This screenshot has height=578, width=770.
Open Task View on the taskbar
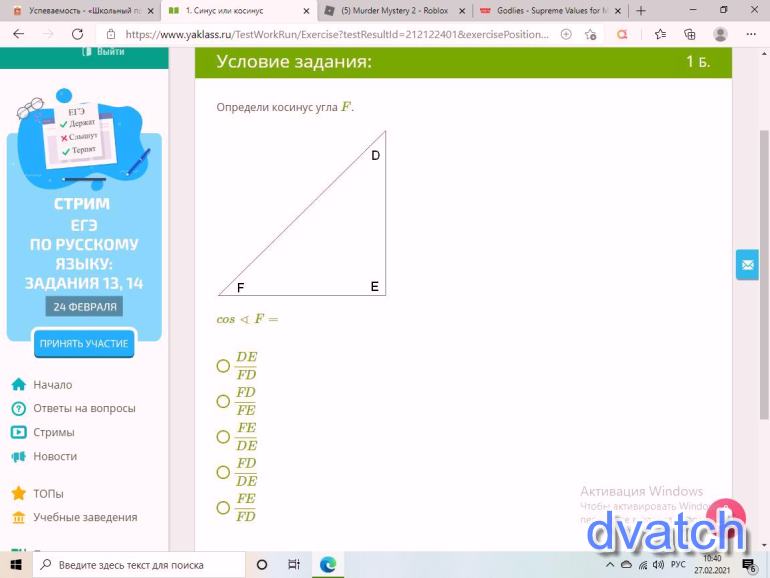tap(294, 564)
